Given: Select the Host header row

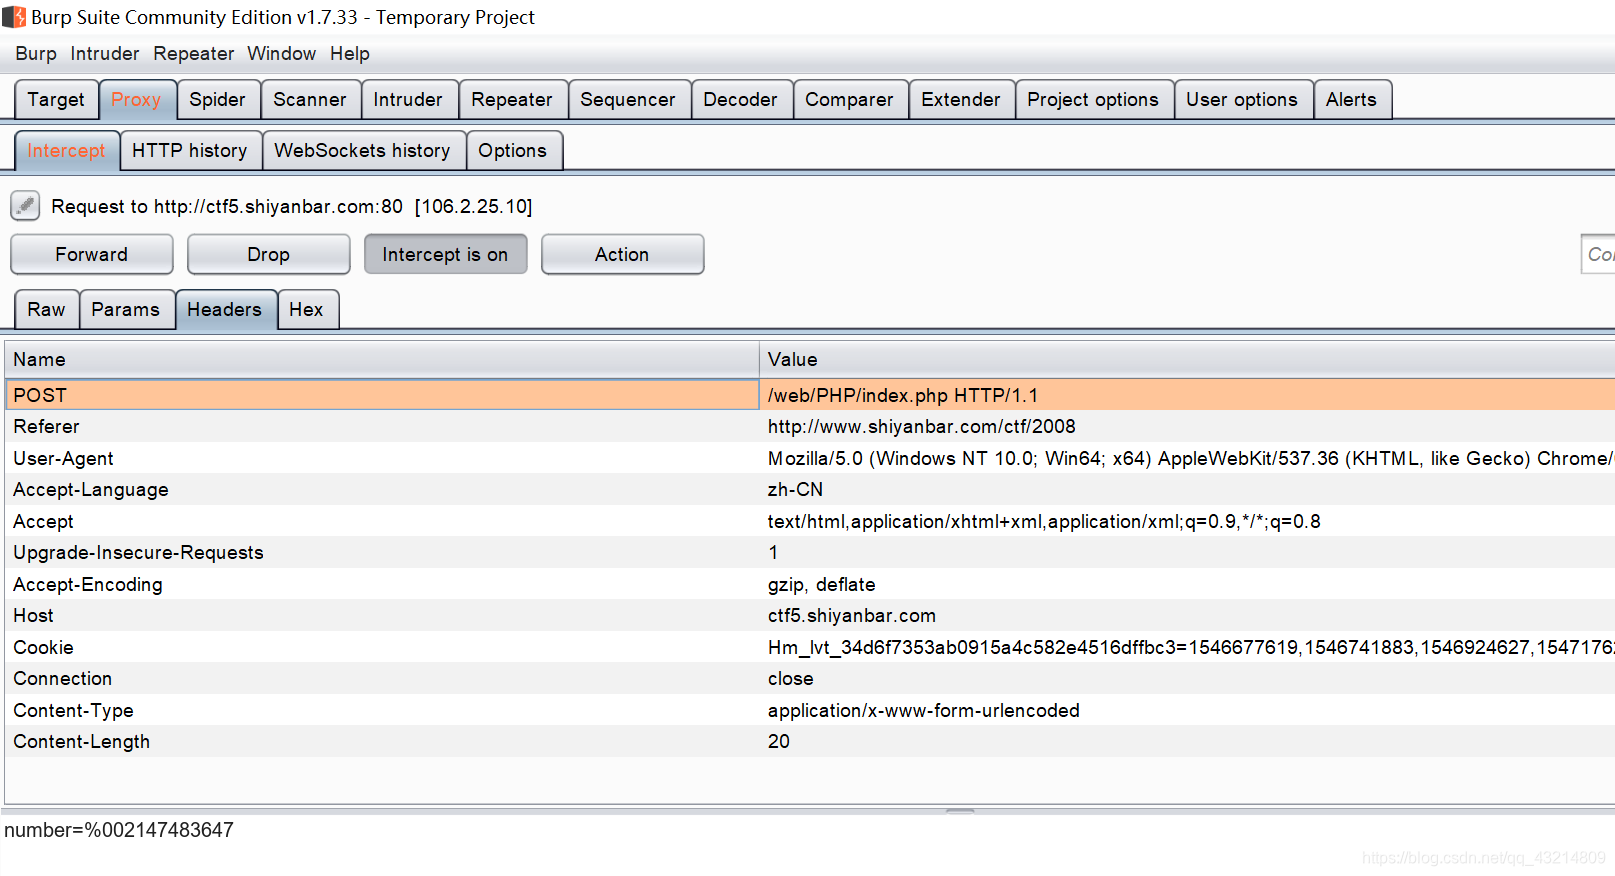Looking at the screenshot, I should coord(810,616).
